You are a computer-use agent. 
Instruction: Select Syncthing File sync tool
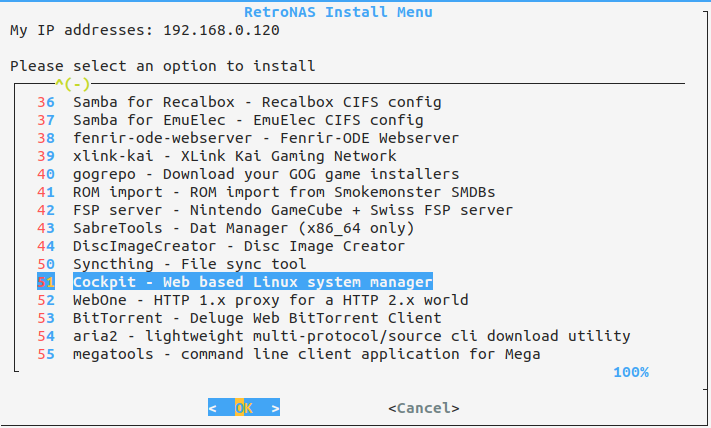click(171, 264)
